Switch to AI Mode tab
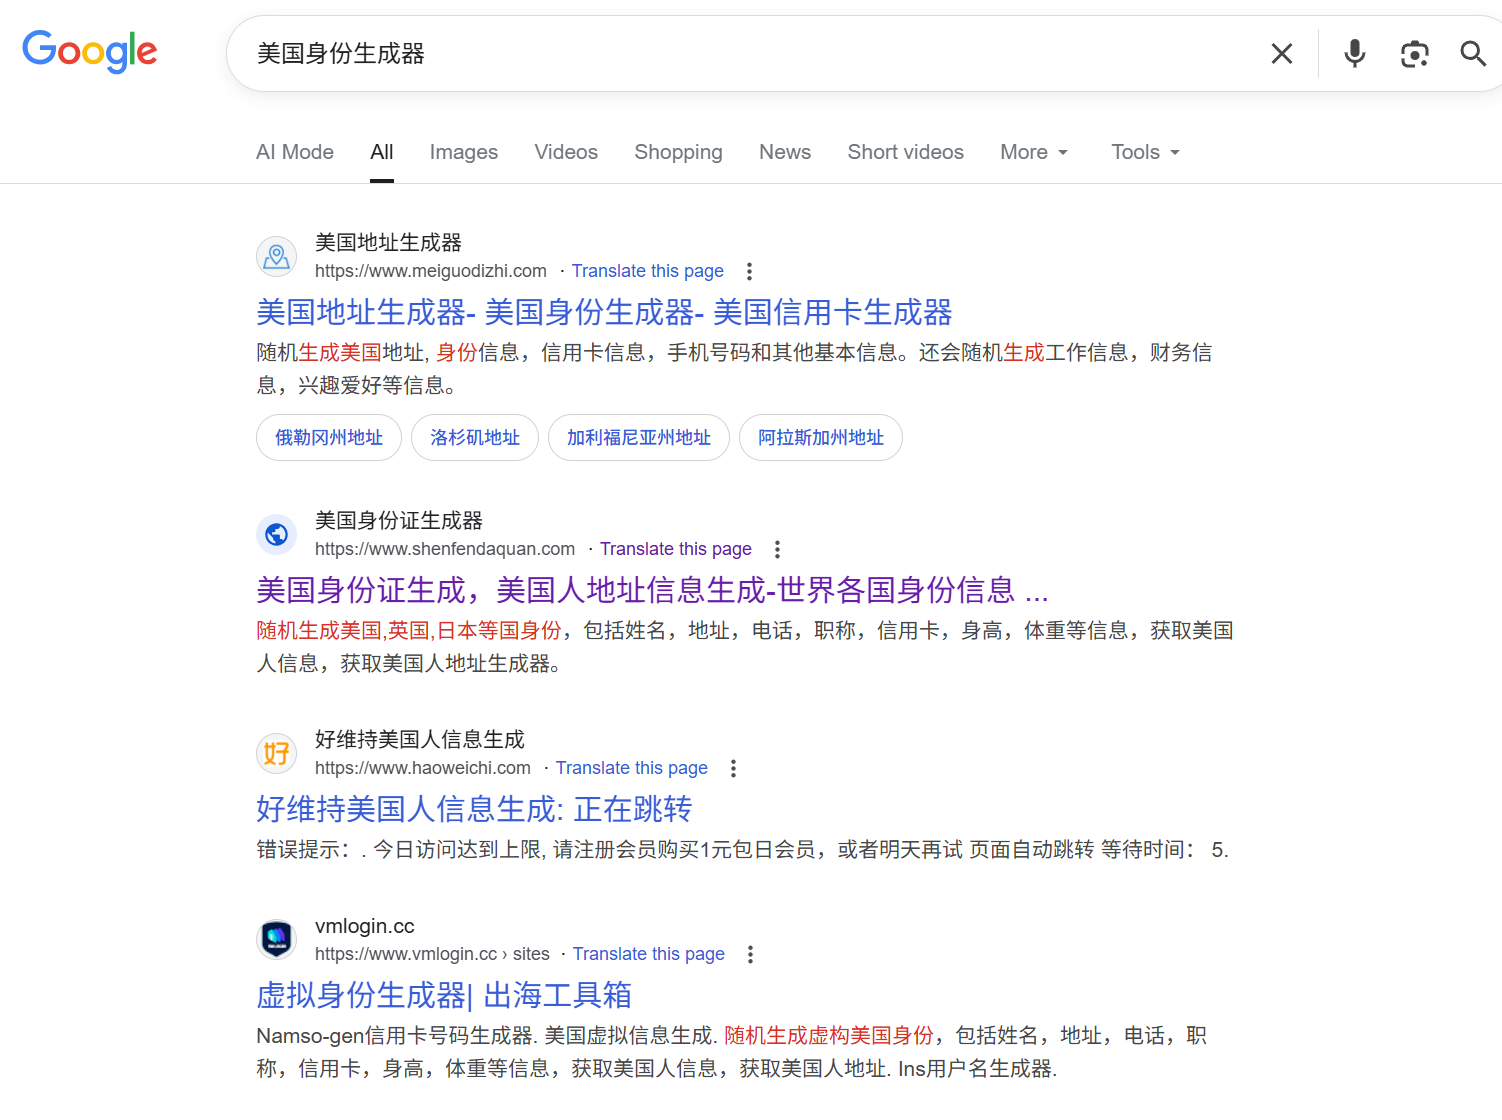Viewport: 1502px width, 1120px height. click(x=295, y=152)
